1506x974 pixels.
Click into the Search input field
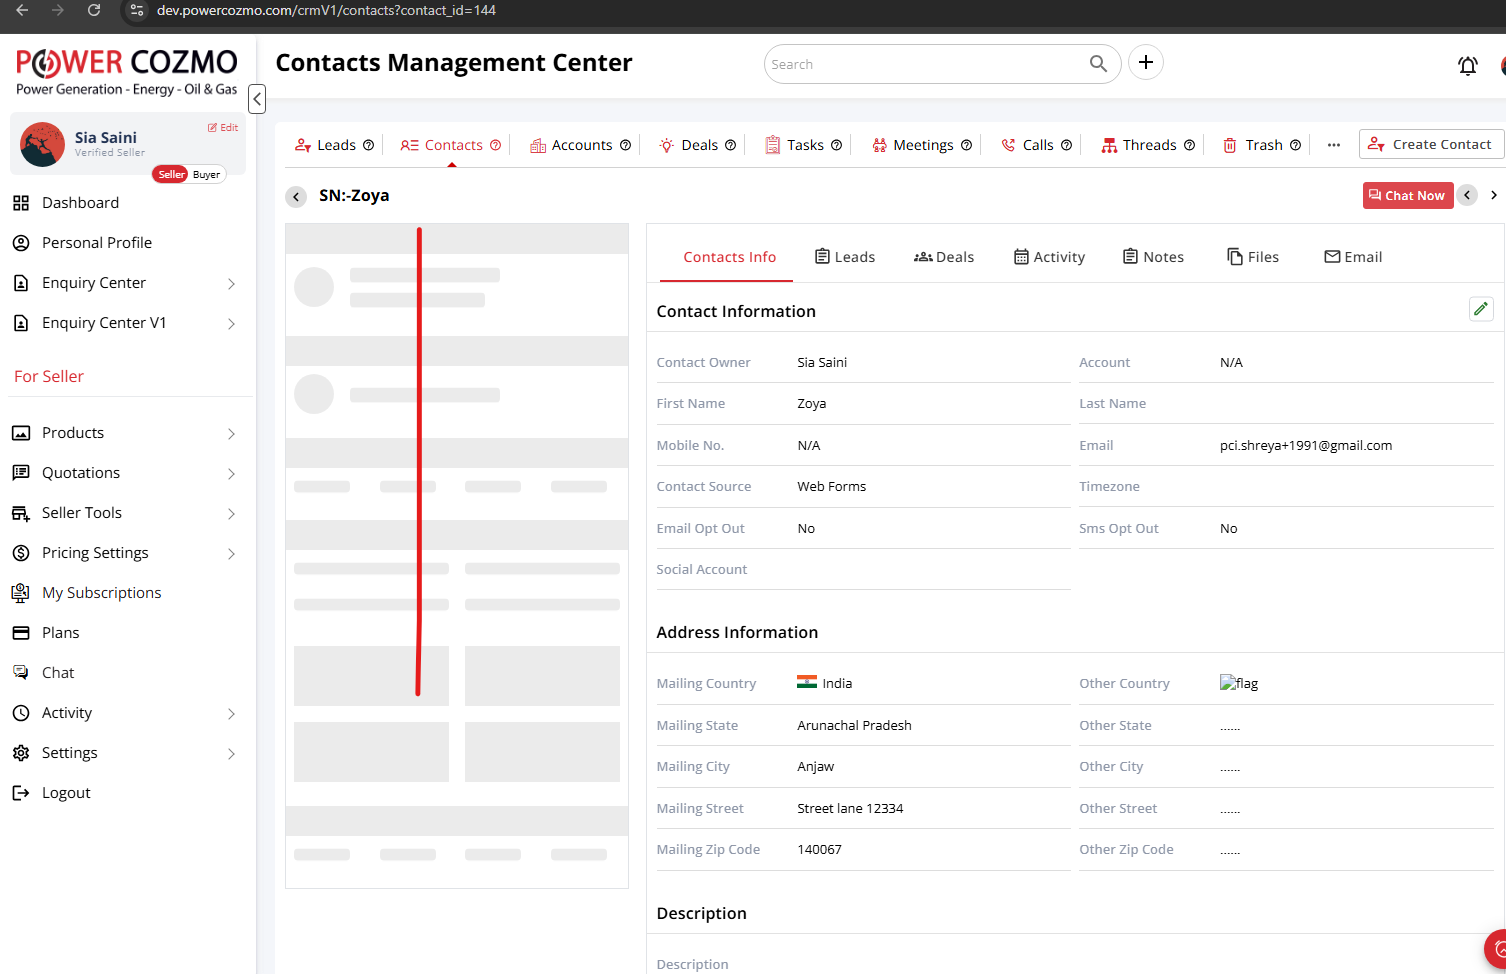click(925, 64)
